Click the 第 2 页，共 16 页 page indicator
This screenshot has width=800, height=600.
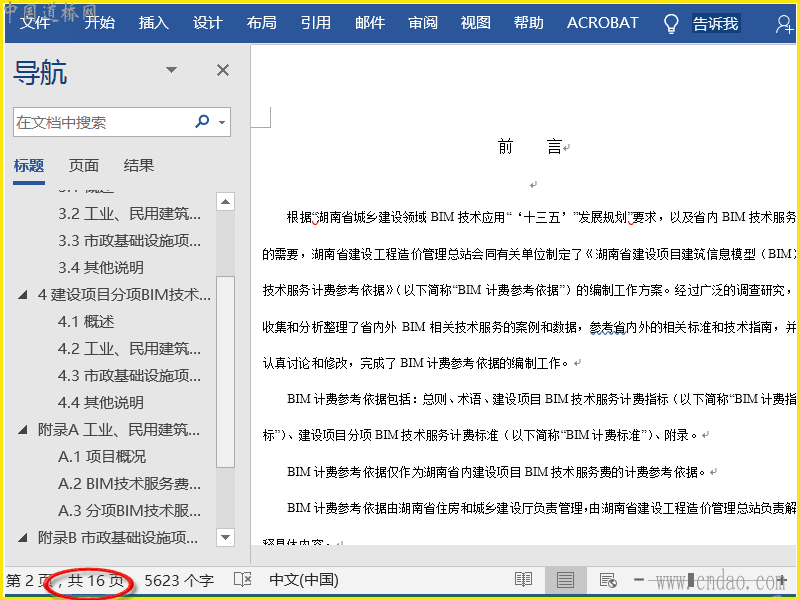(x=65, y=581)
